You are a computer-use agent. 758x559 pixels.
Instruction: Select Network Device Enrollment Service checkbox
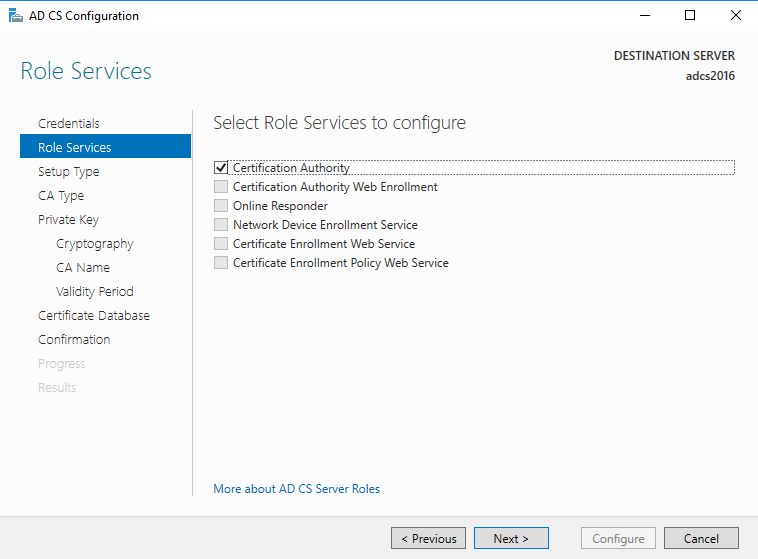[221, 225]
